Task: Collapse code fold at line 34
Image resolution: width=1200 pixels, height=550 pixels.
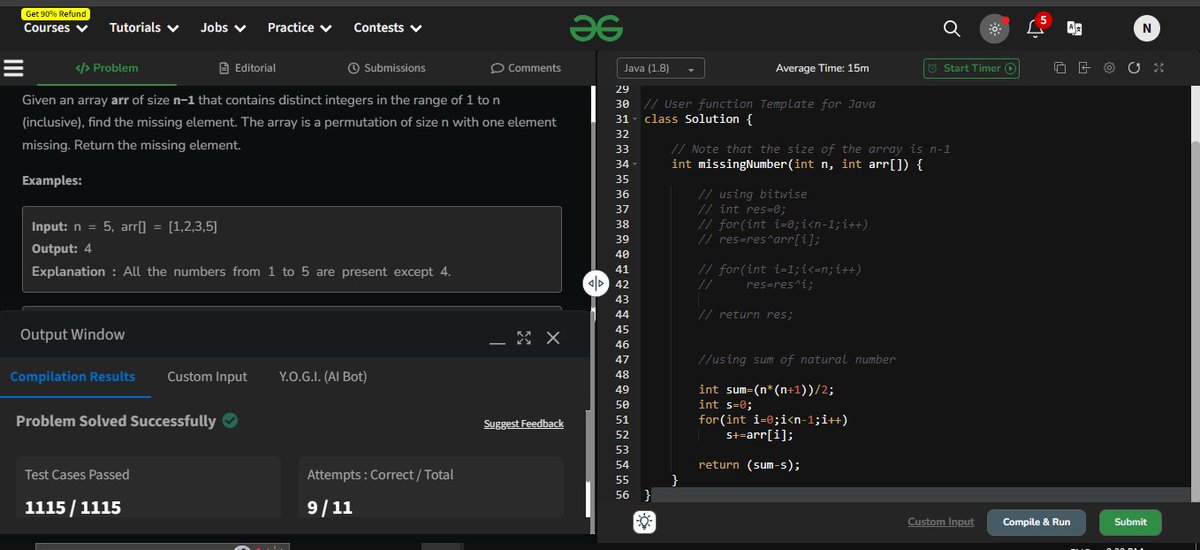Action: [636, 165]
